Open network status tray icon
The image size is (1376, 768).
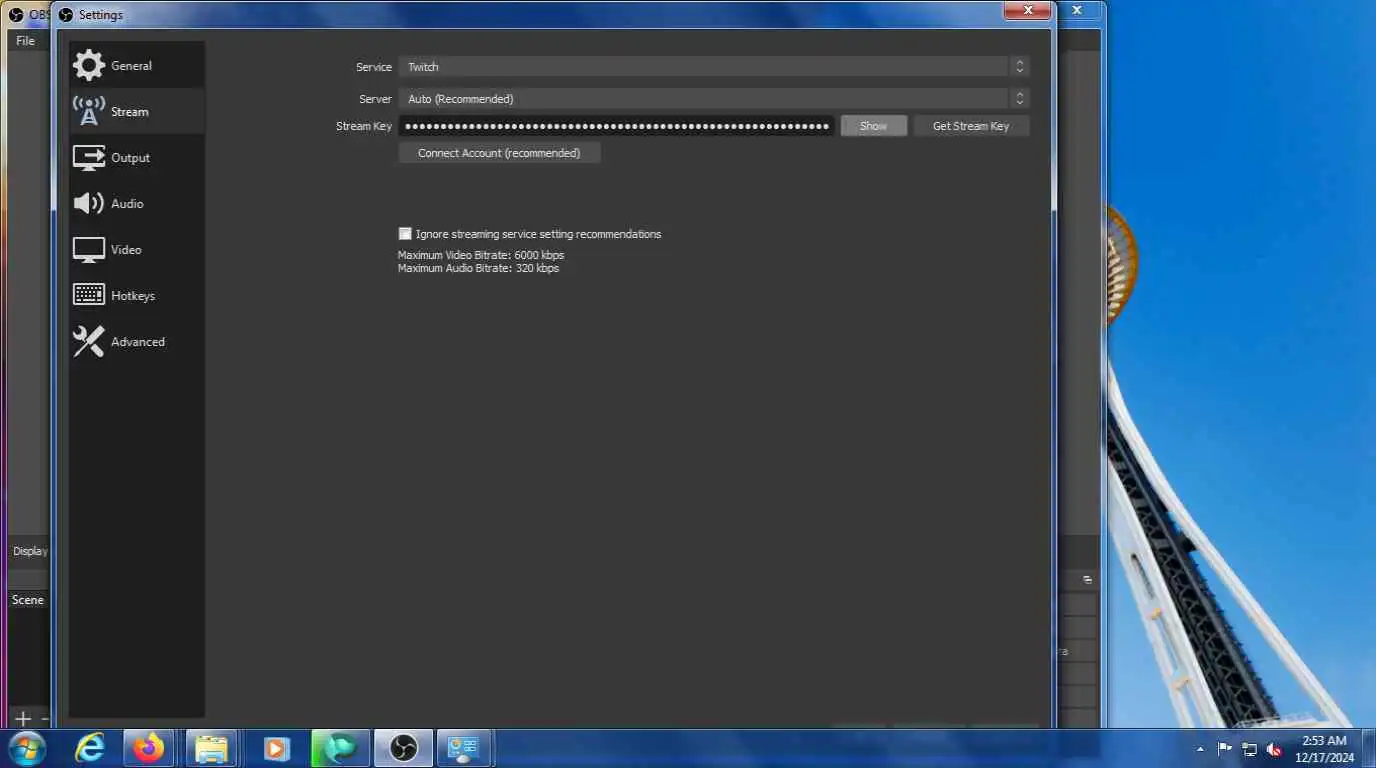coord(1250,749)
